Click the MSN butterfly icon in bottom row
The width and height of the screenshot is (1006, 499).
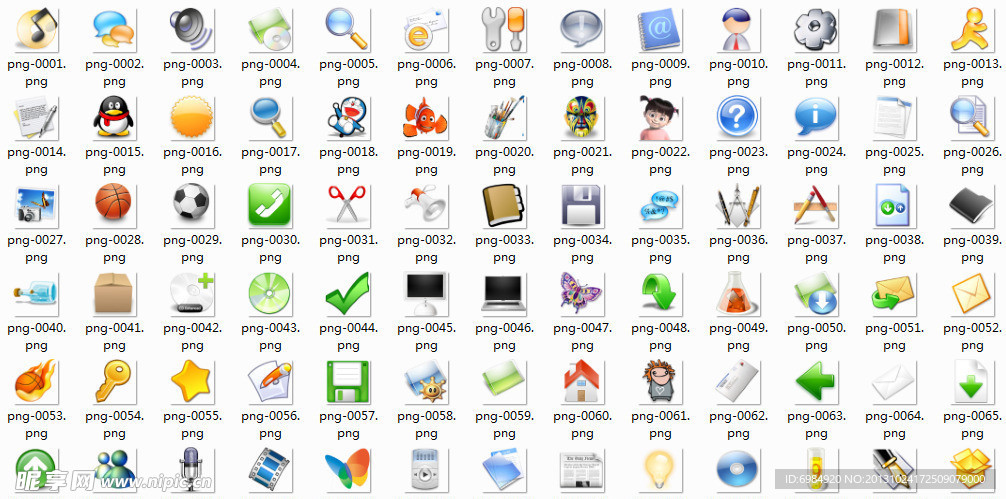coord(348,469)
